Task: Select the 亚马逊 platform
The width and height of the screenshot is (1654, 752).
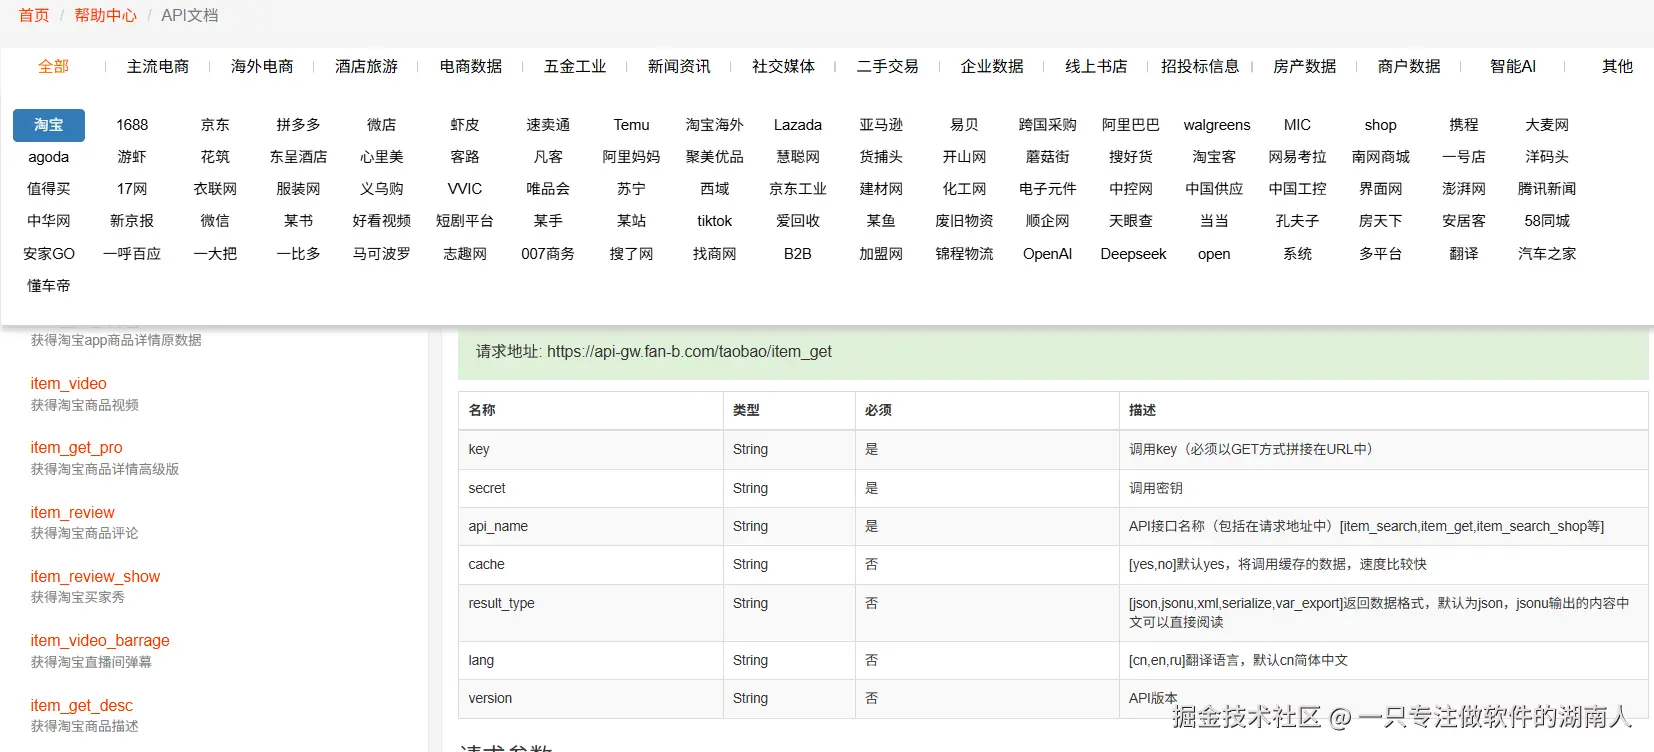Action: pos(881,125)
